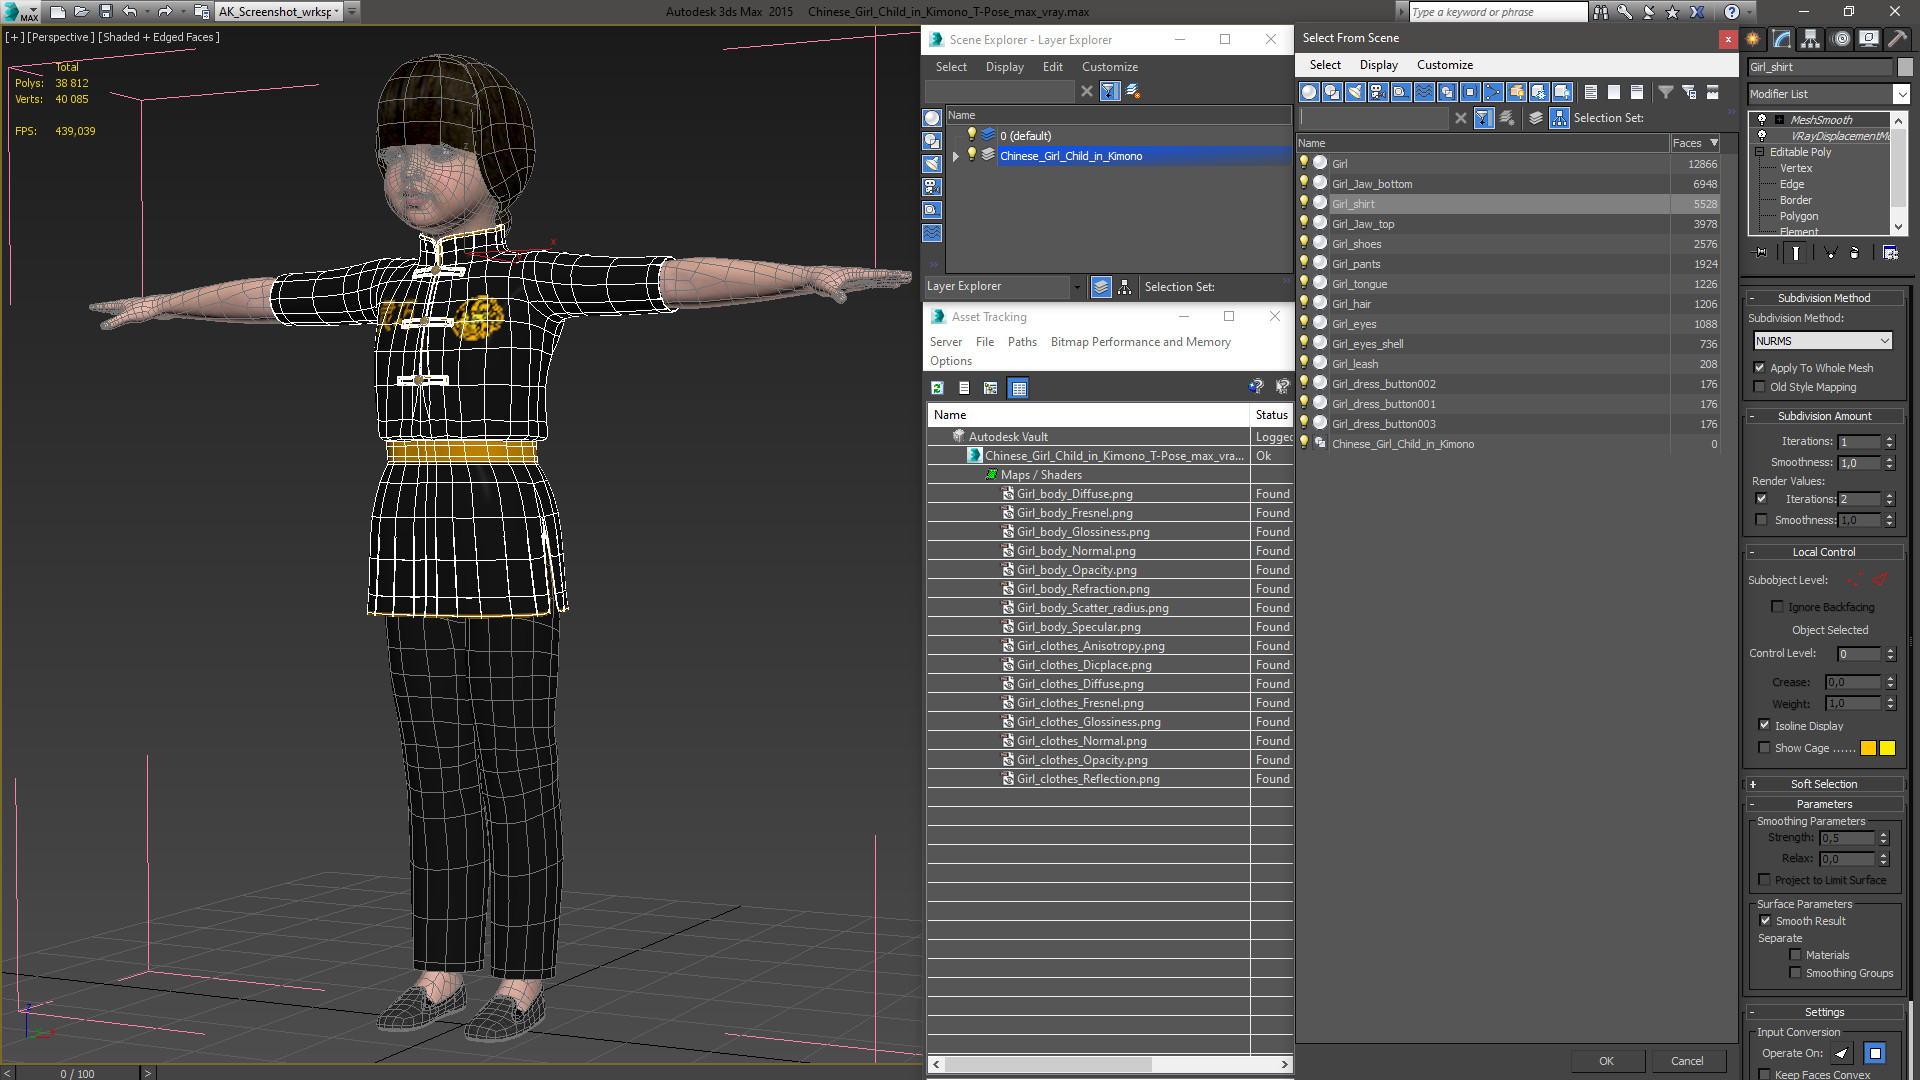
Task: Collapse the Editable Poly stack entry
Action: tap(1760, 152)
